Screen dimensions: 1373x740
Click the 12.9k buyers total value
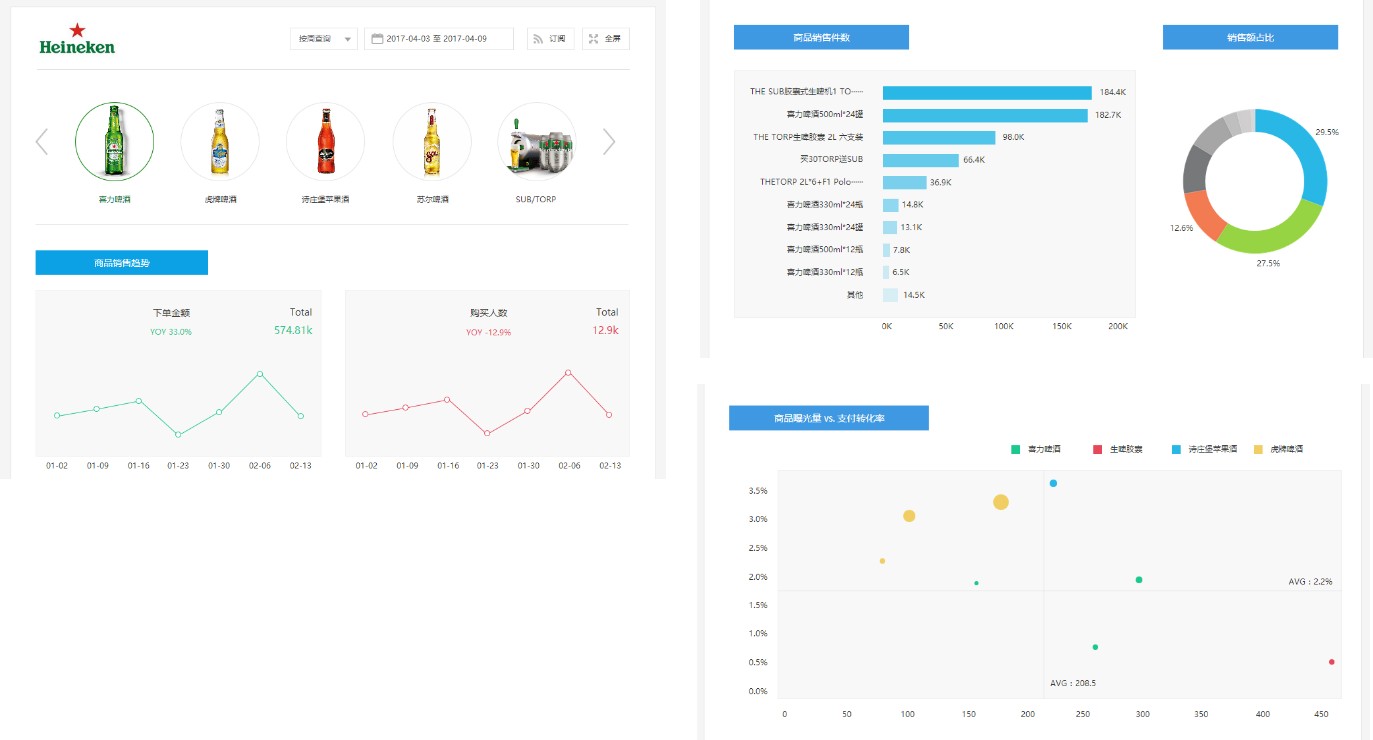coord(605,330)
